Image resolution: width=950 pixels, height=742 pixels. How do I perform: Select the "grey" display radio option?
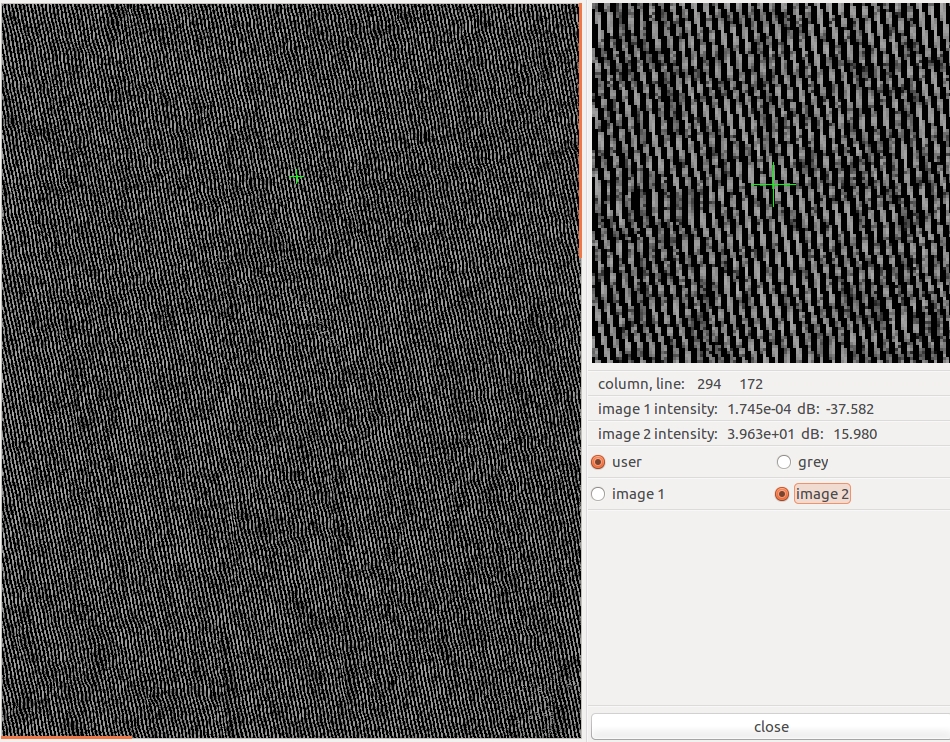tap(784, 462)
